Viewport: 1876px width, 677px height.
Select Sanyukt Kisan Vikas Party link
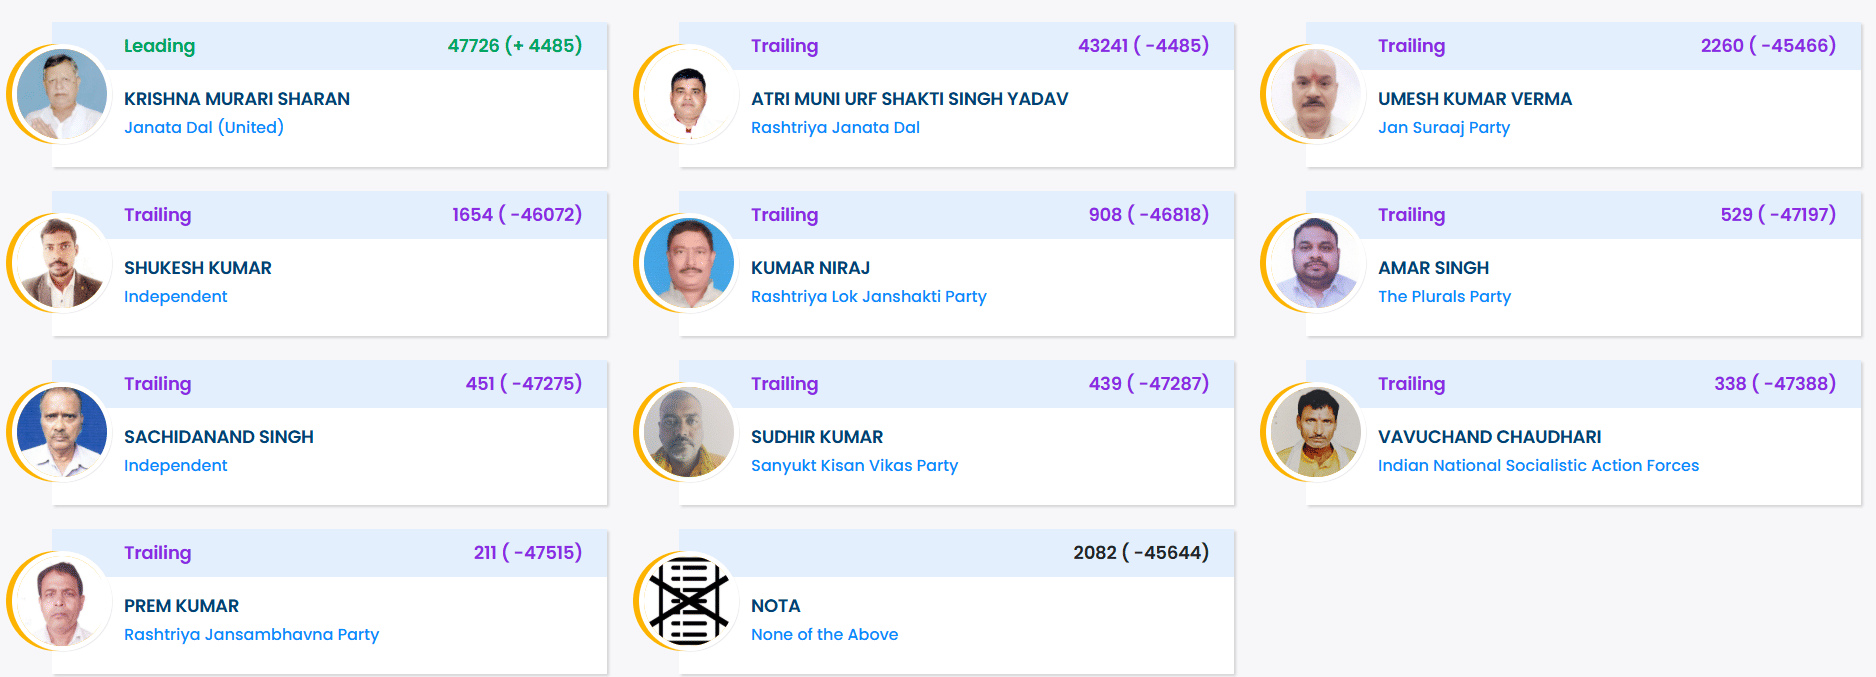click(854, 465)
